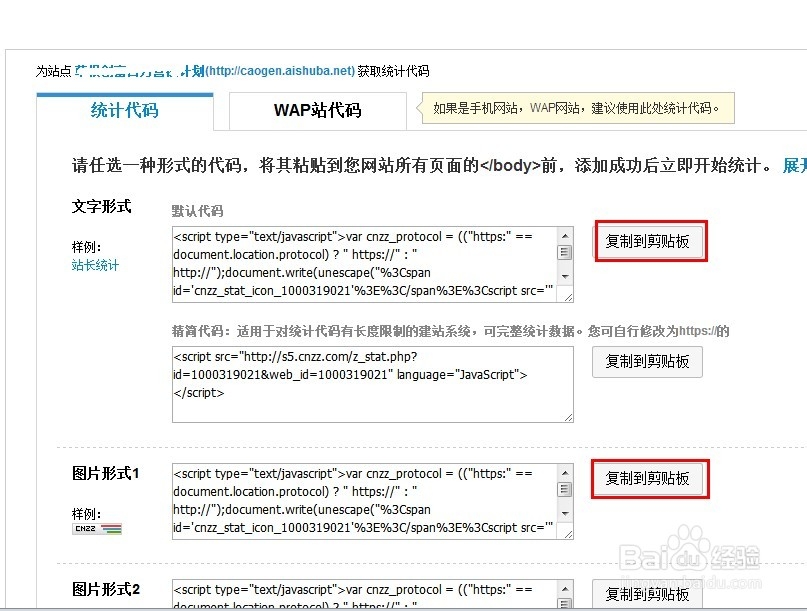The height and width of the screenshot is (611, 807).
Task: Click the resize grip of 图片形式1 textarea
Action: pos(568,534)
